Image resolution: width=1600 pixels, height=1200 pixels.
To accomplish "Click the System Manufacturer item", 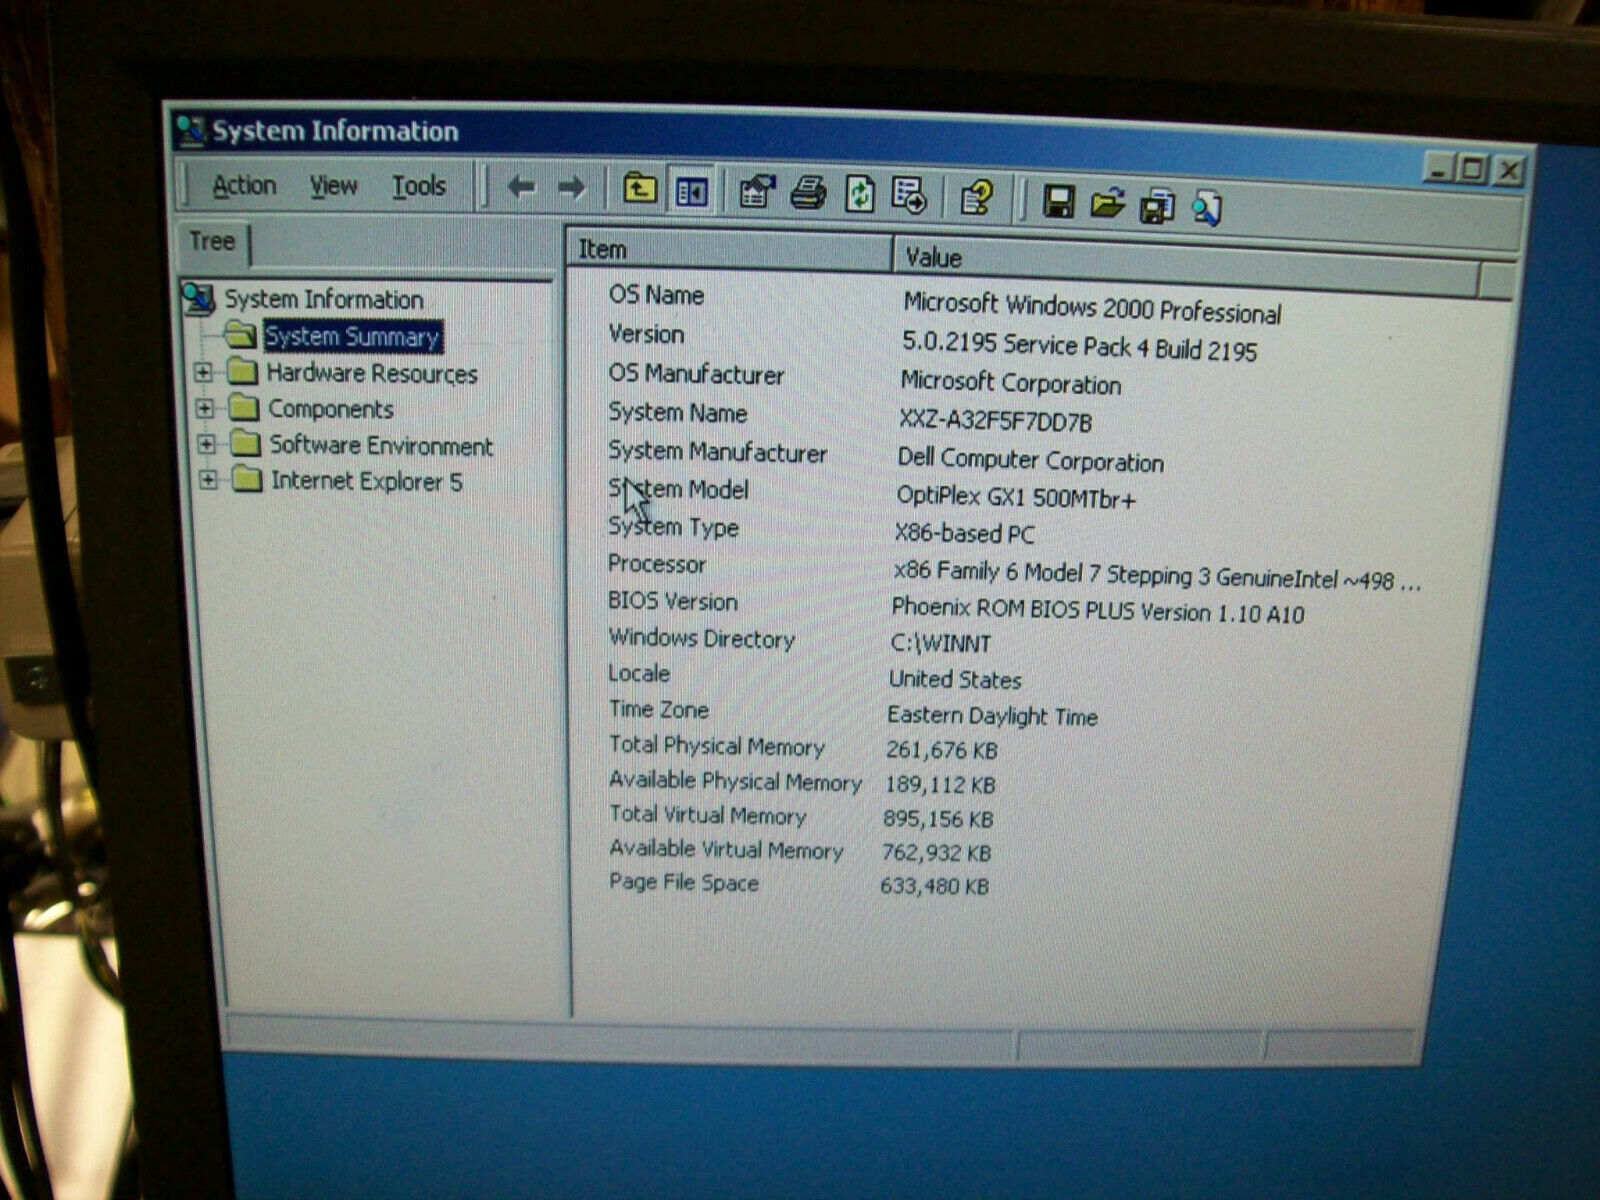I will pos(717,452).
